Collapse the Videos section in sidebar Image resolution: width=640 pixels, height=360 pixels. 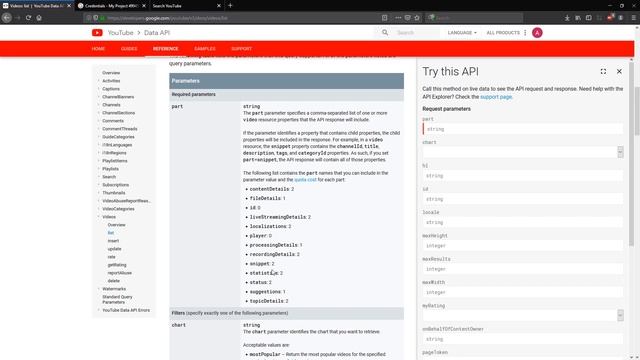(x=99, y=217)
